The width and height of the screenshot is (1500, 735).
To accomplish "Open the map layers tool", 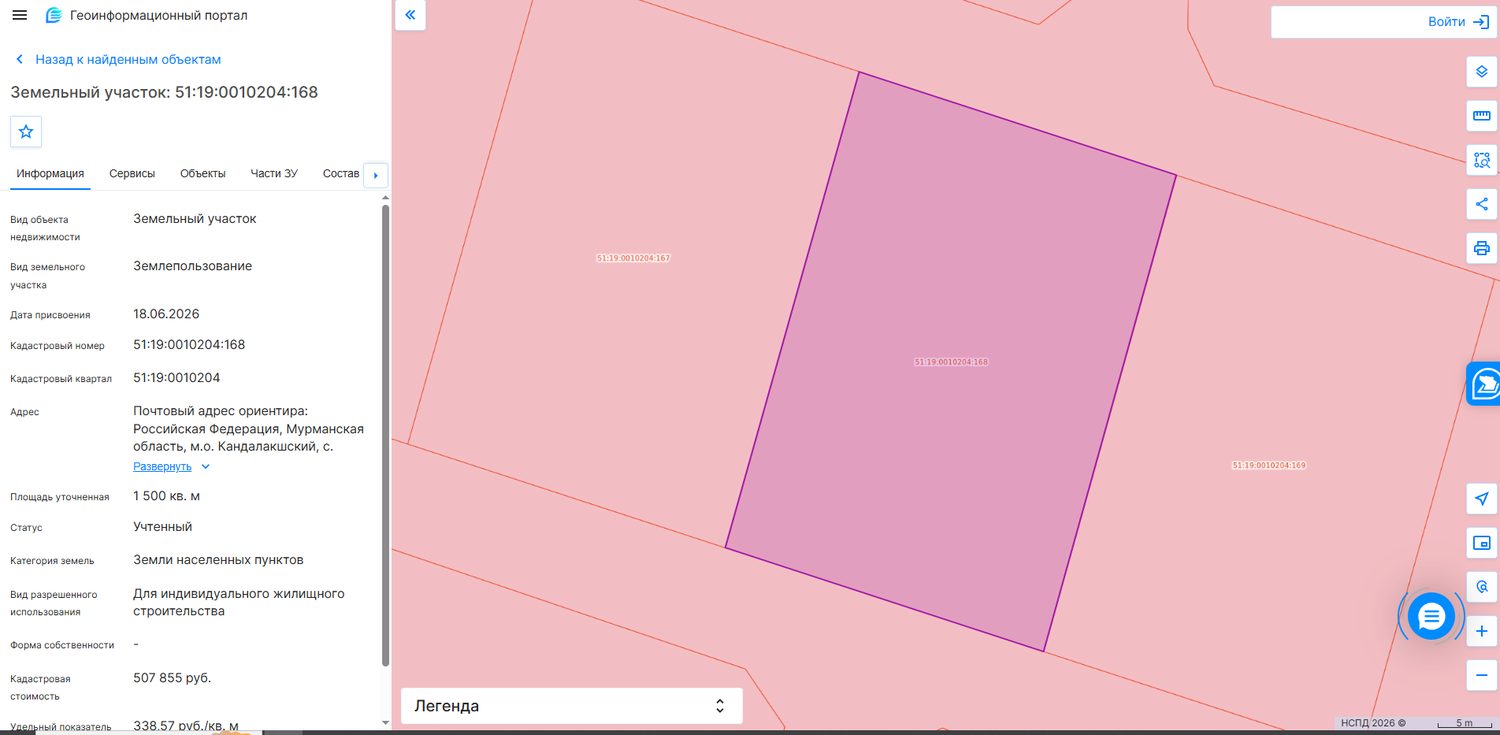I will tap(1482, 72).
